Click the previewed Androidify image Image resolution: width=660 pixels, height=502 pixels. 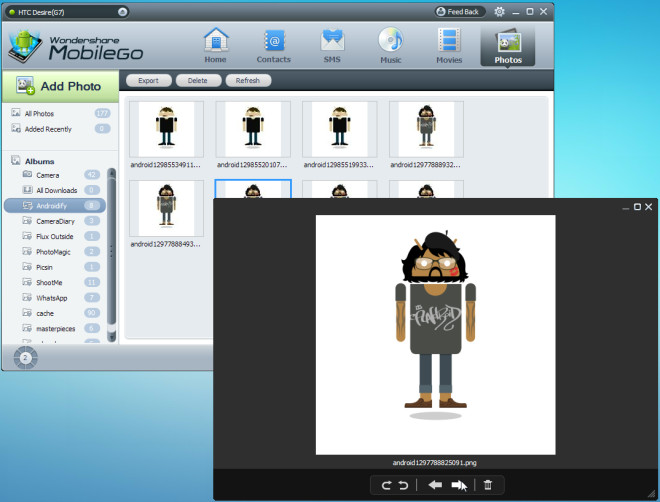[x=436, y=335]
